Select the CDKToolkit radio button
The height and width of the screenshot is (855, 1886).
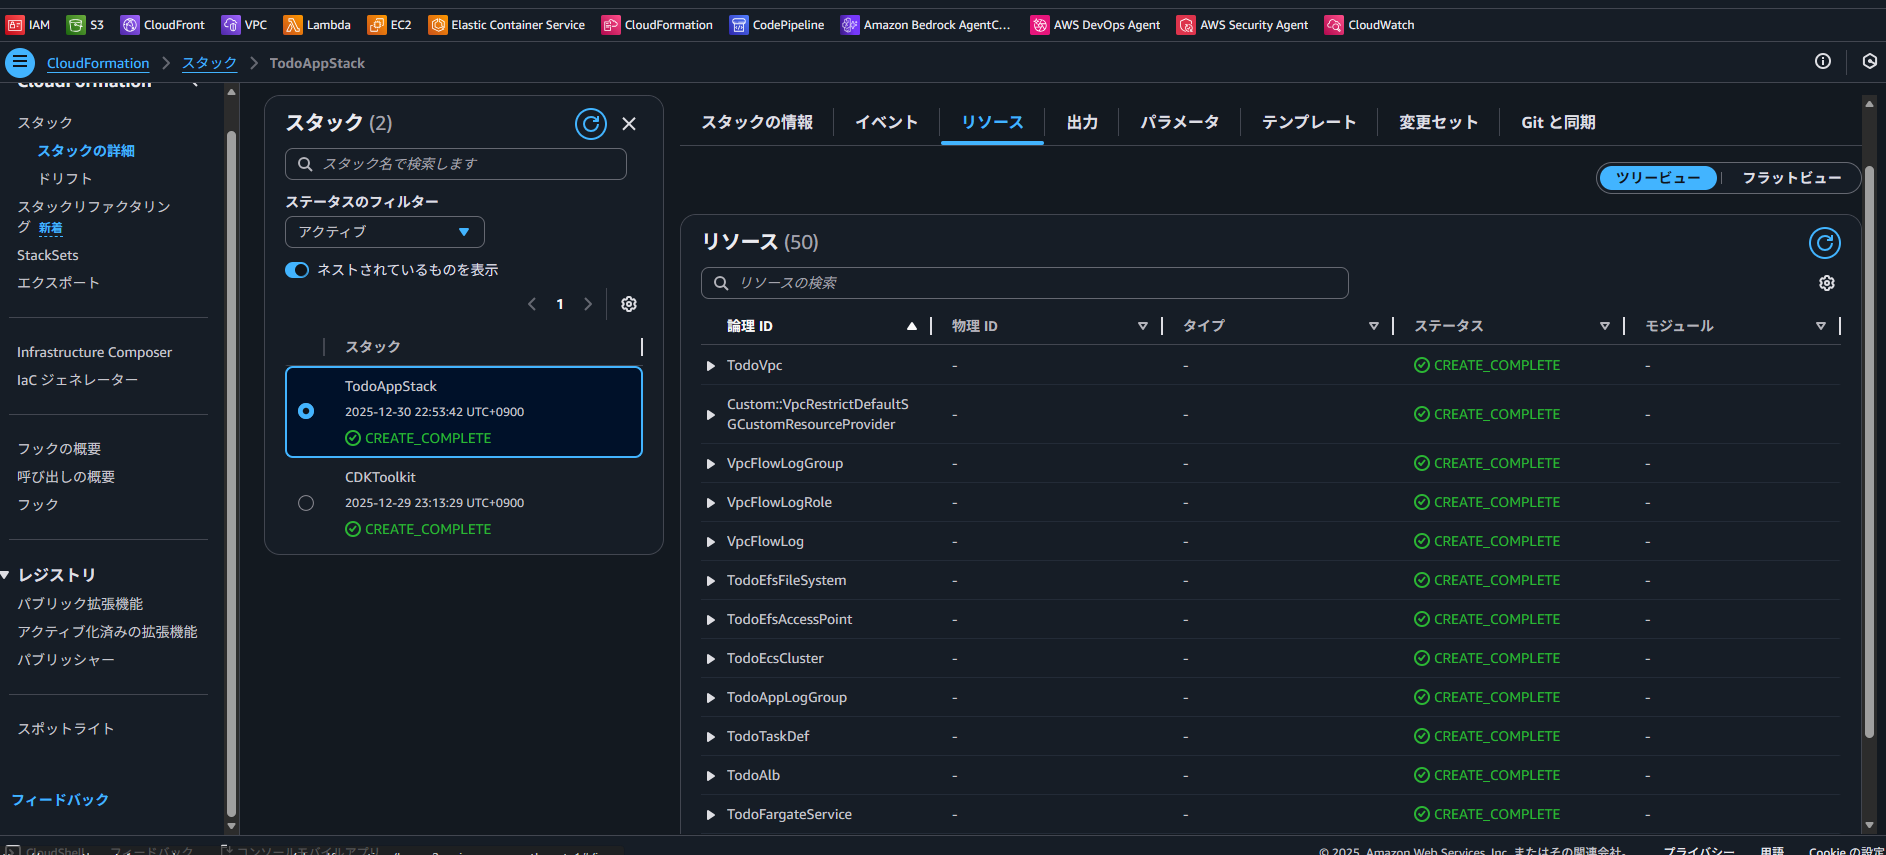click(306, 503)
